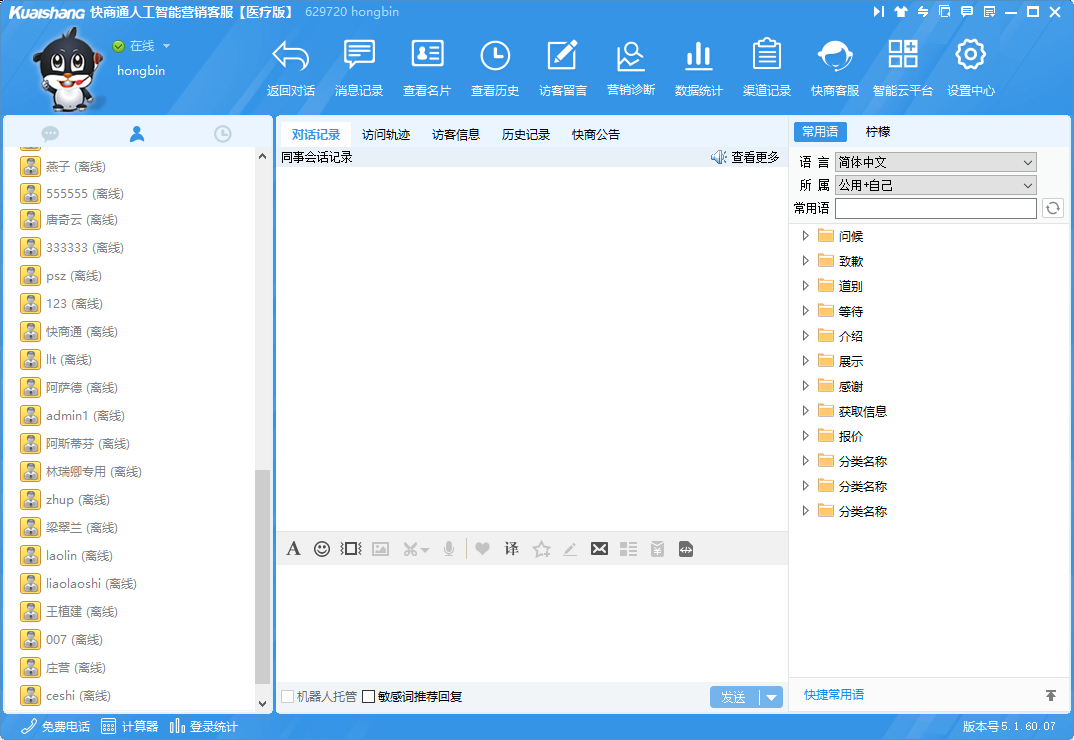Switch to the 历史记录 tab

(526, 135)
